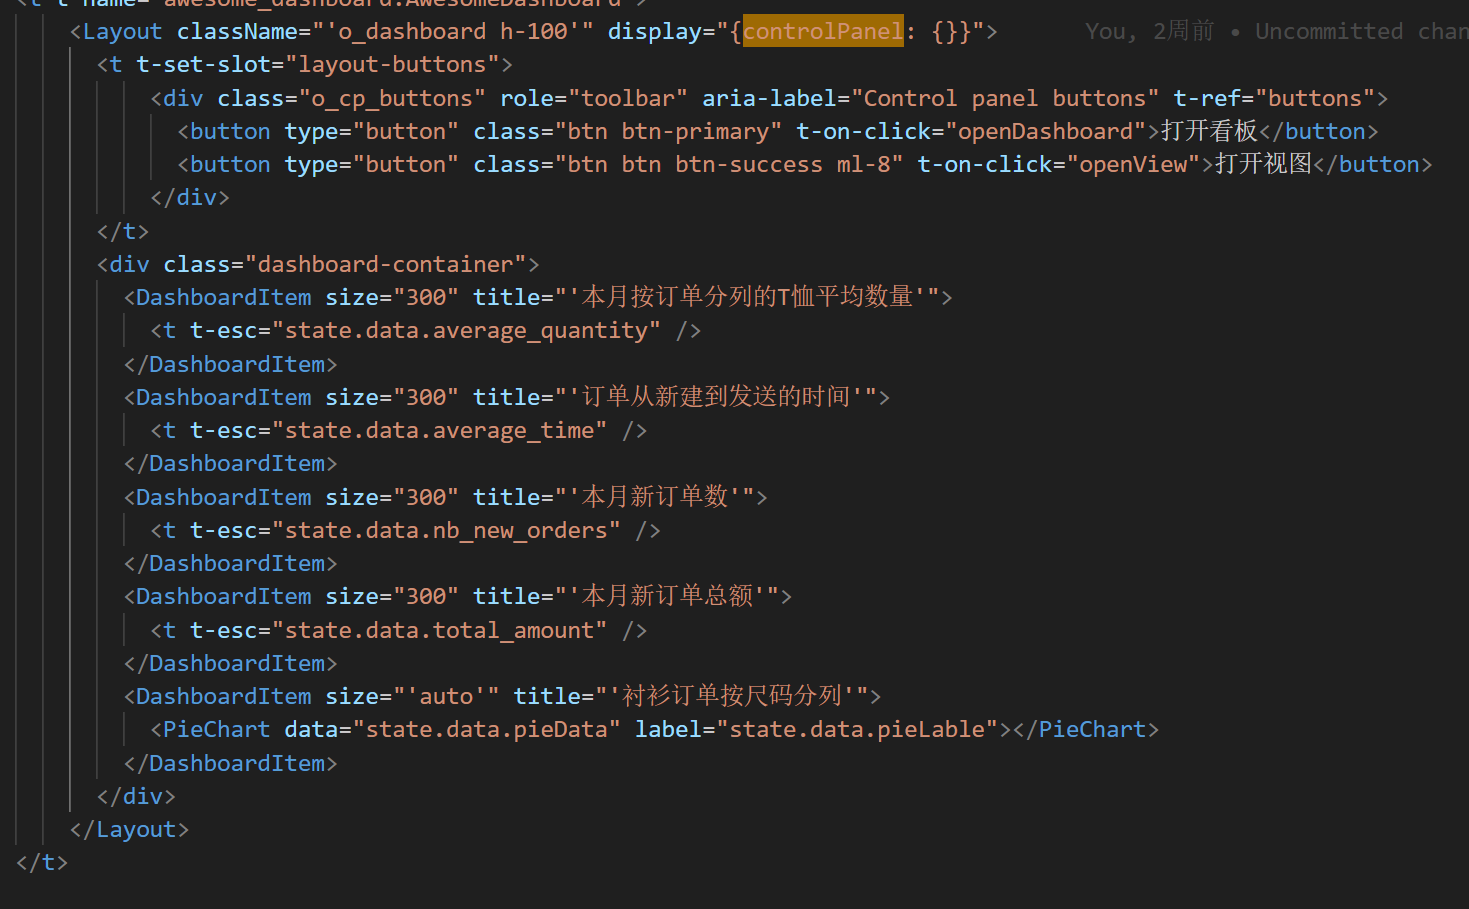
Task: Click the git blame annotation 'You, 2周前'
Action: pos(1149,31)
